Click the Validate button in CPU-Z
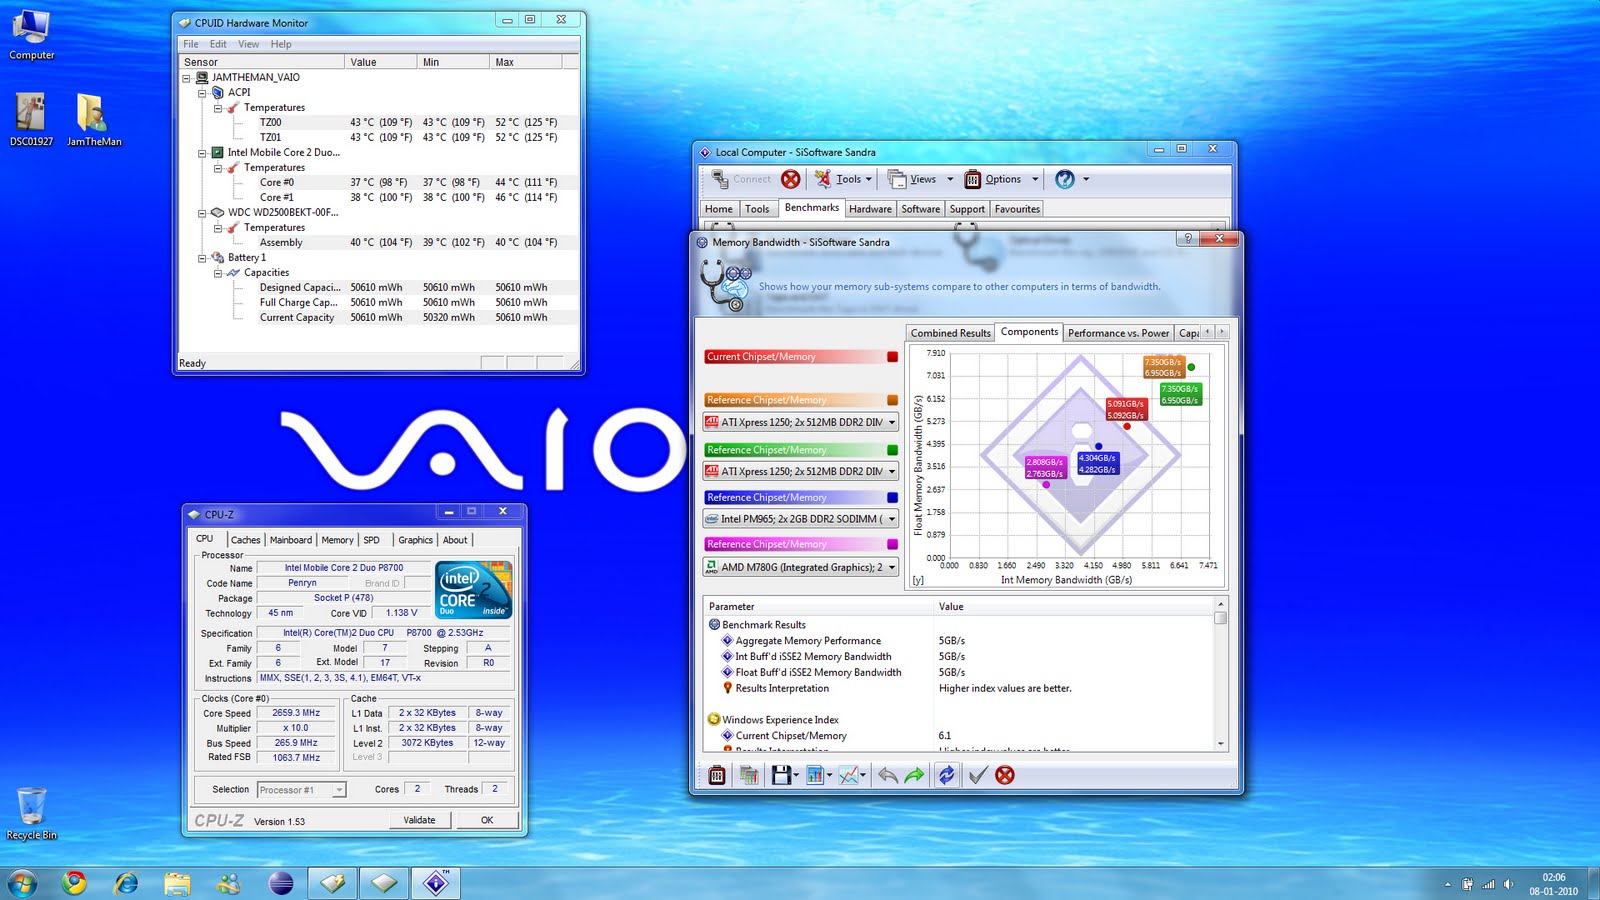This screenshot has height=900, width=1600. (420, 820)
